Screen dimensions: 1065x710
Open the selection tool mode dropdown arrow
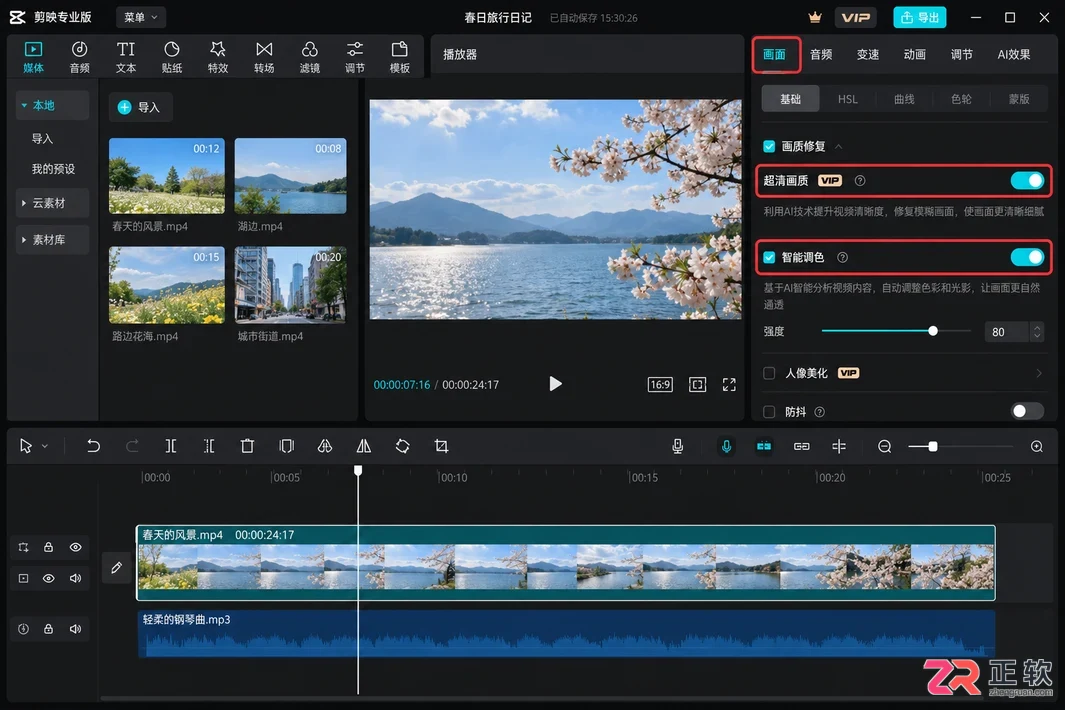click(x=45, y=446)
